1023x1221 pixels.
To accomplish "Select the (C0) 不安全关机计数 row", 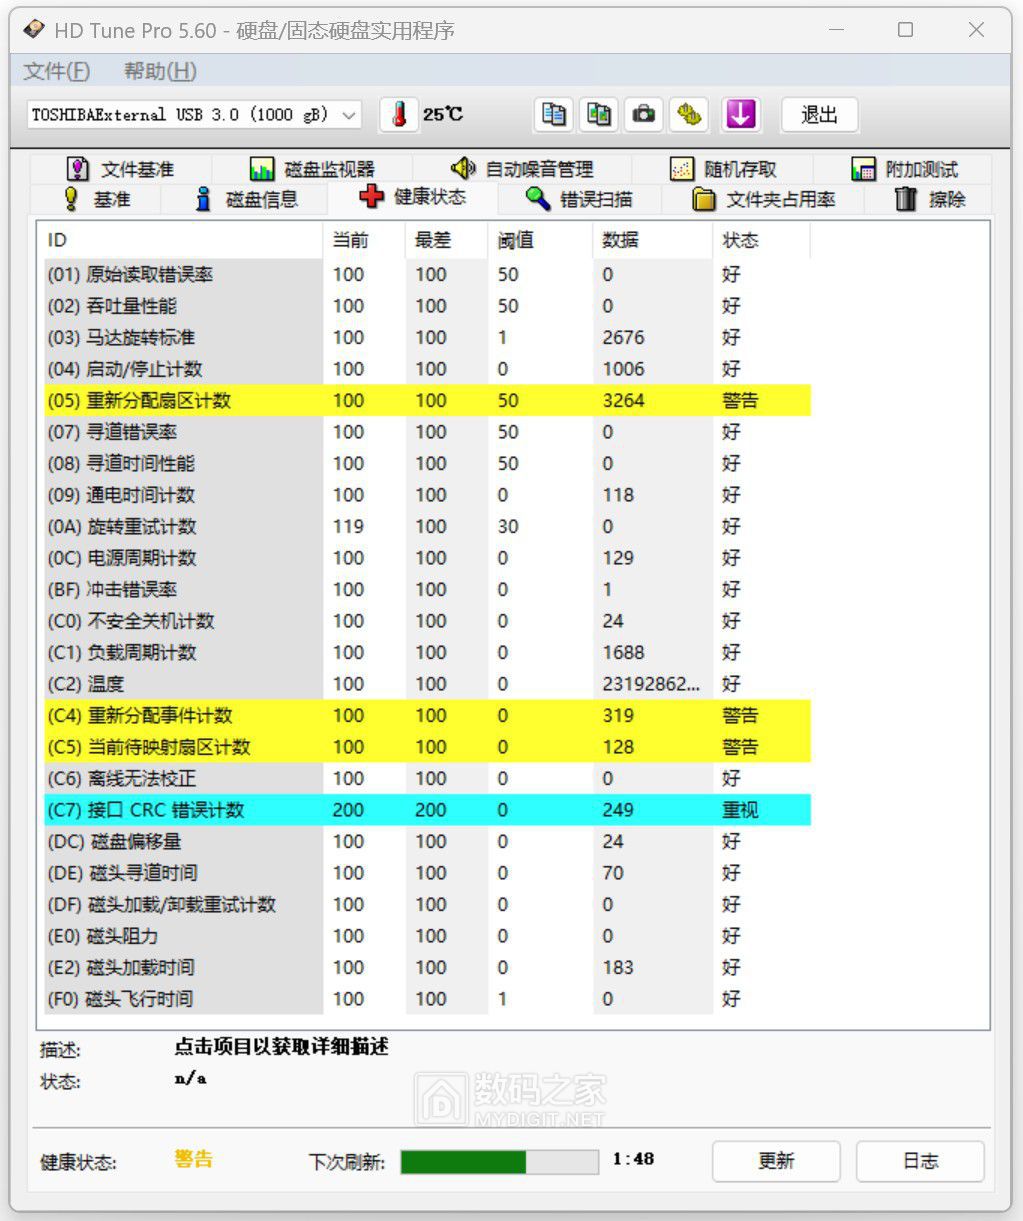I will (427, 621).
